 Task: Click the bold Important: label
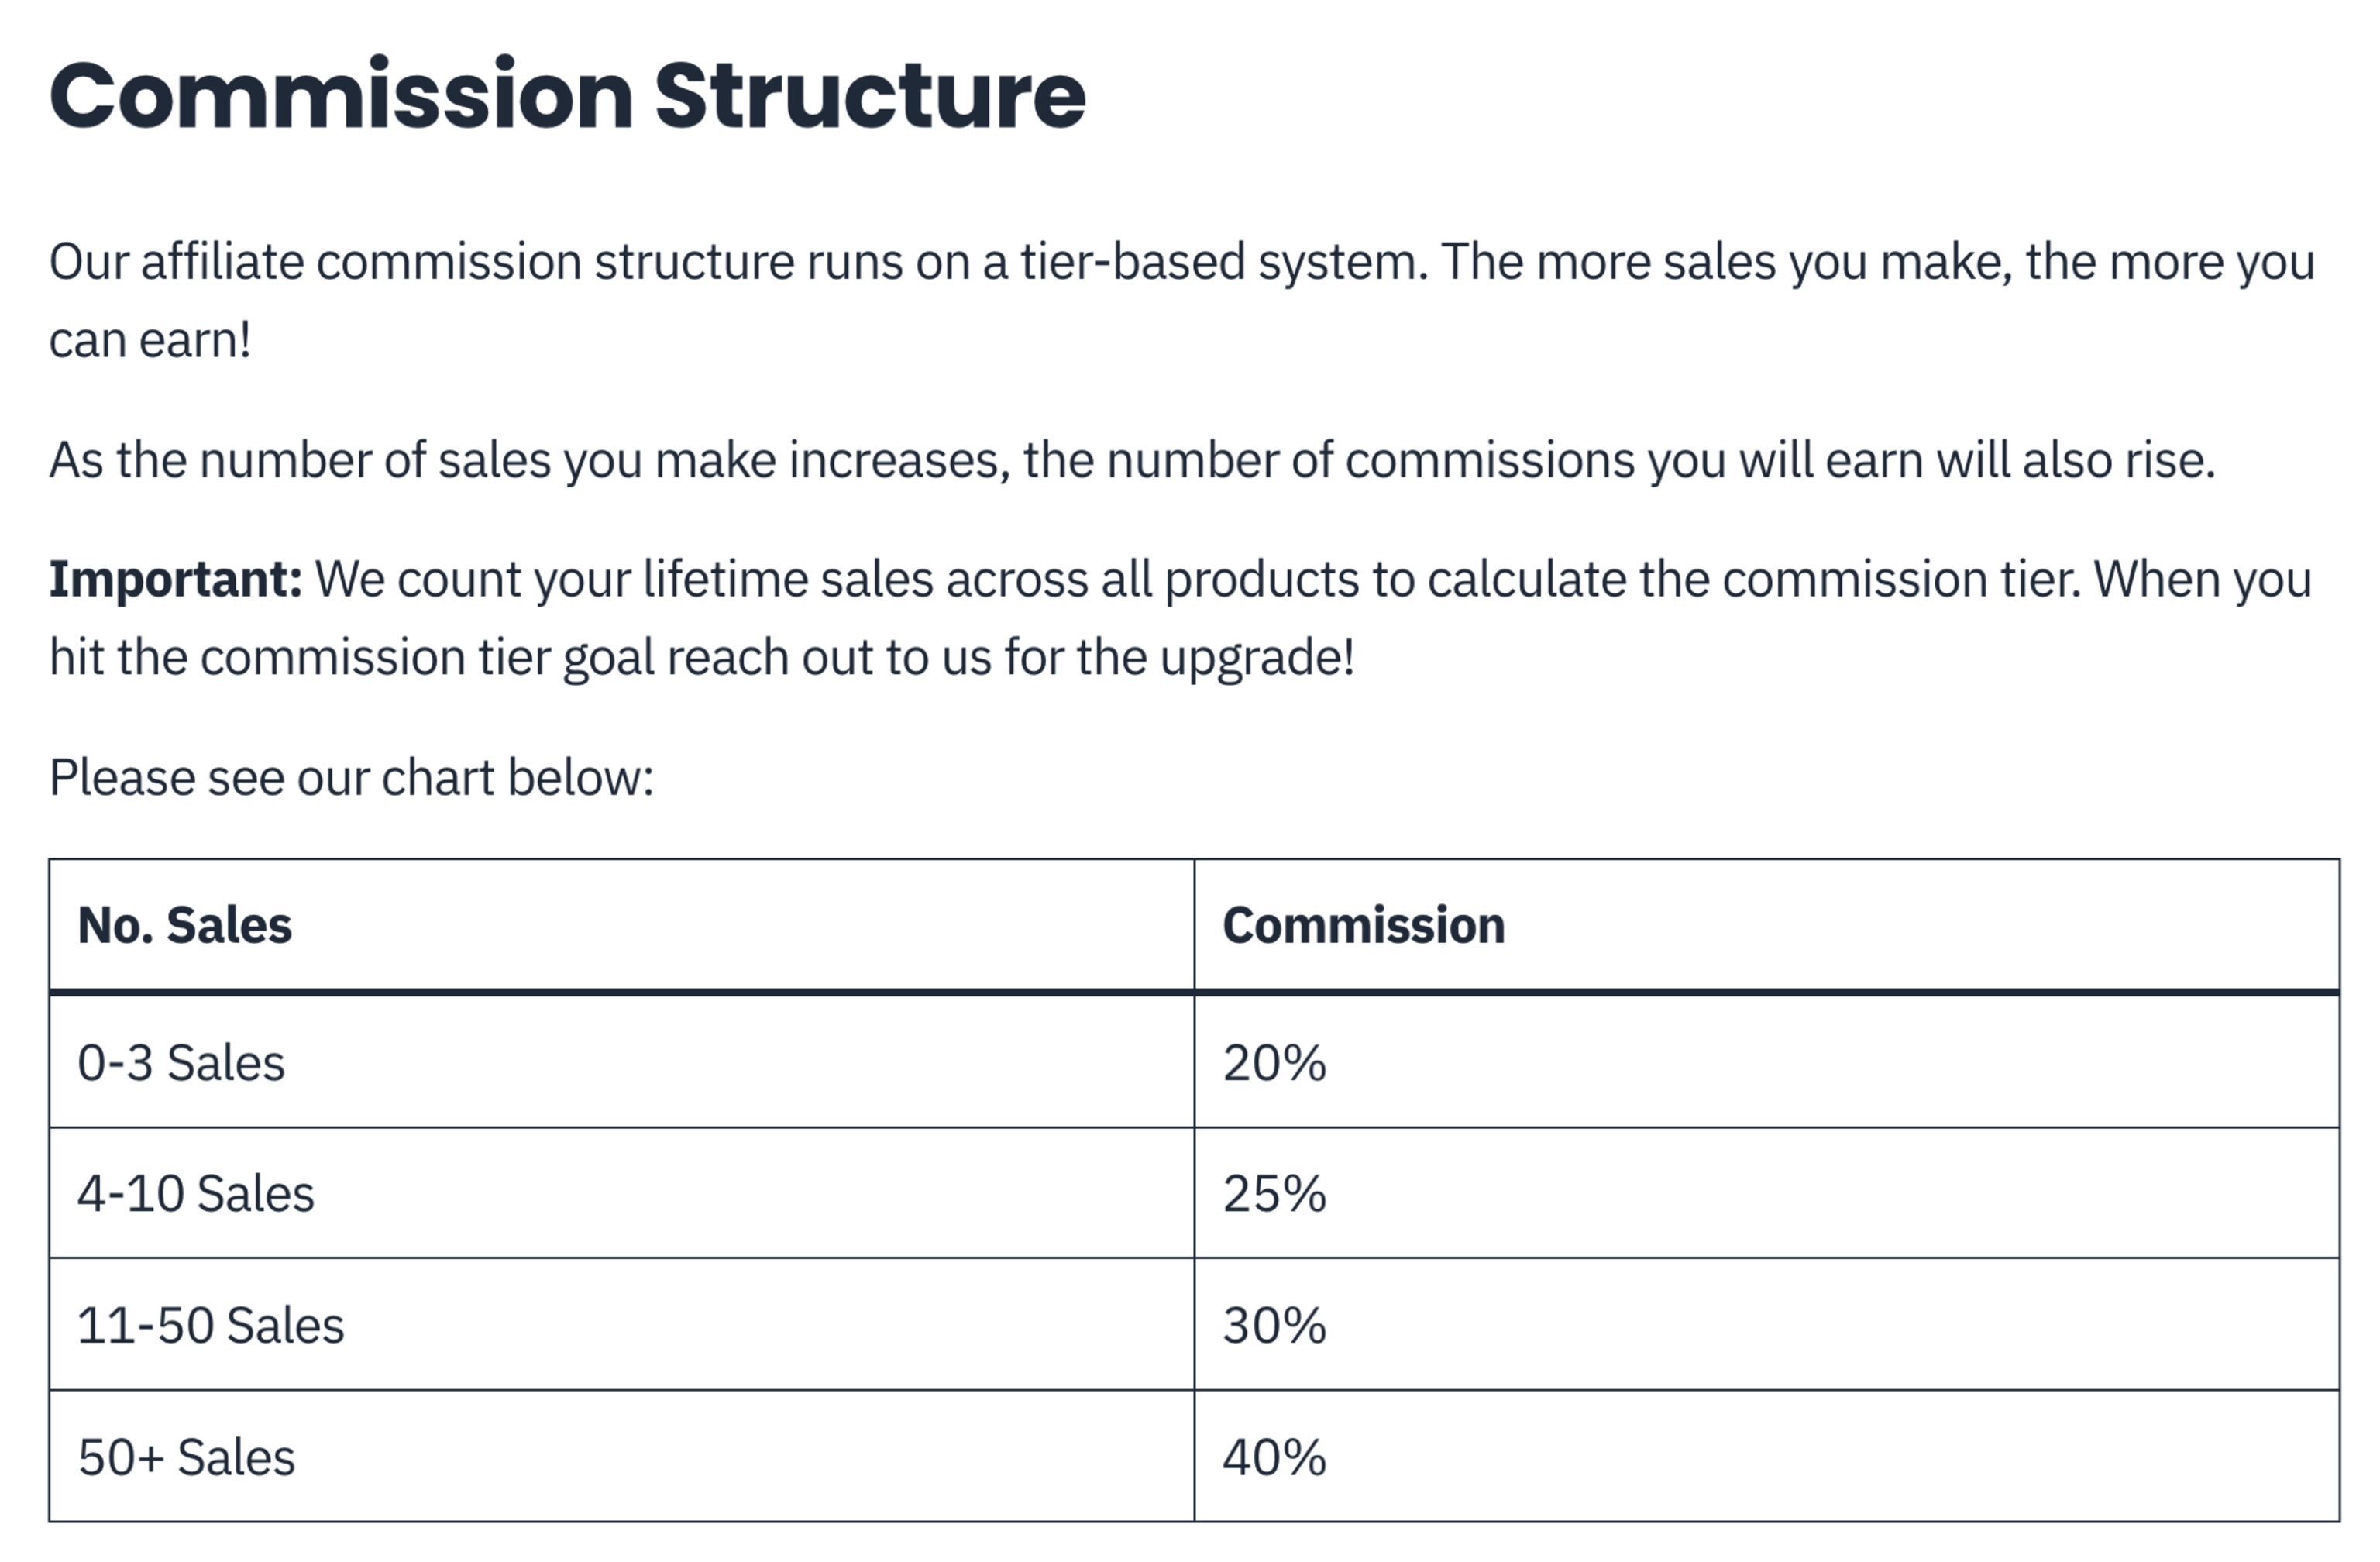[176, 580]
